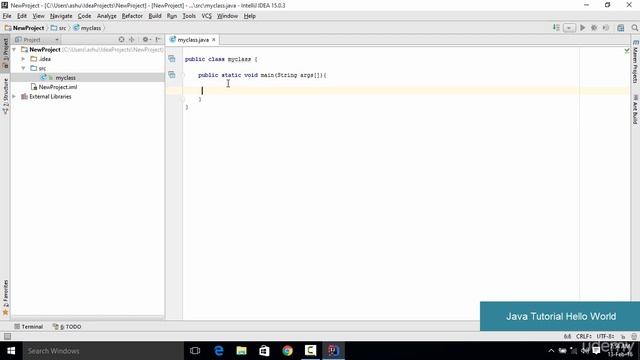Toggle the Favorites side tool window tab

(x=5, y=298)
